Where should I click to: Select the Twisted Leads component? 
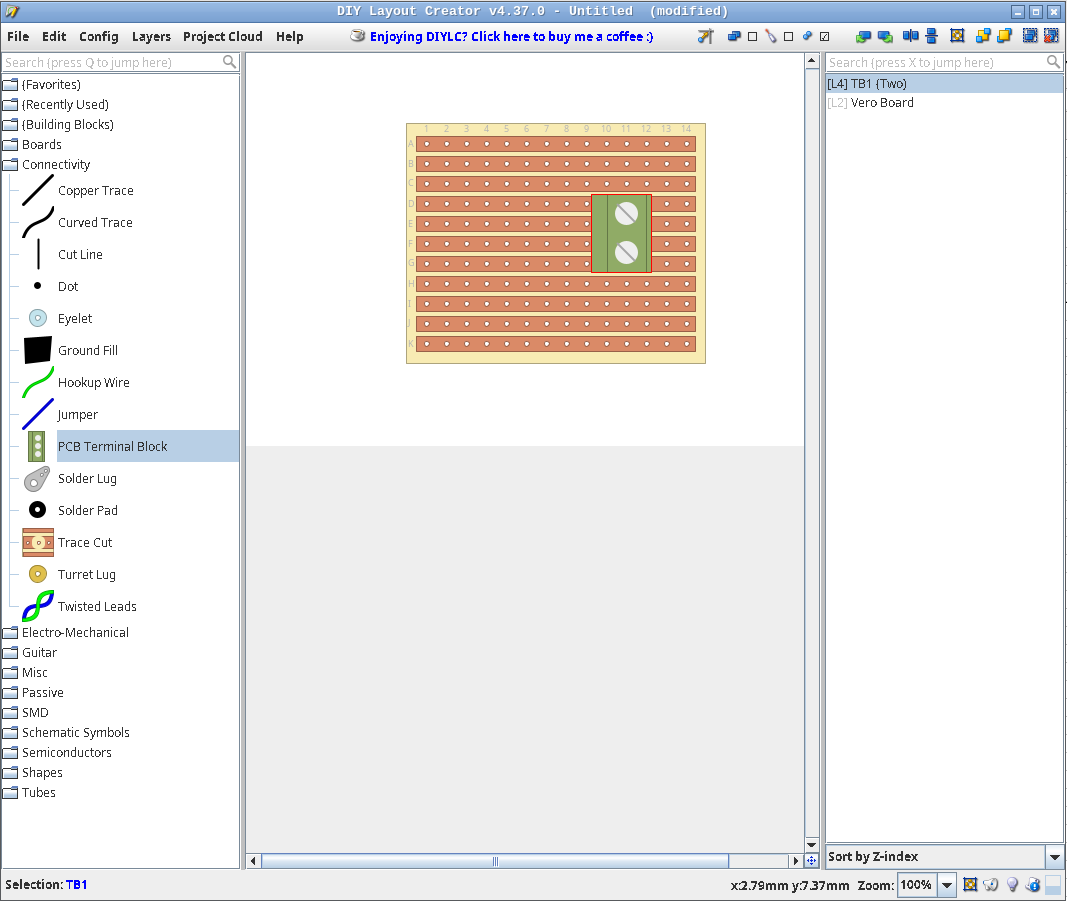click(99, 606)
